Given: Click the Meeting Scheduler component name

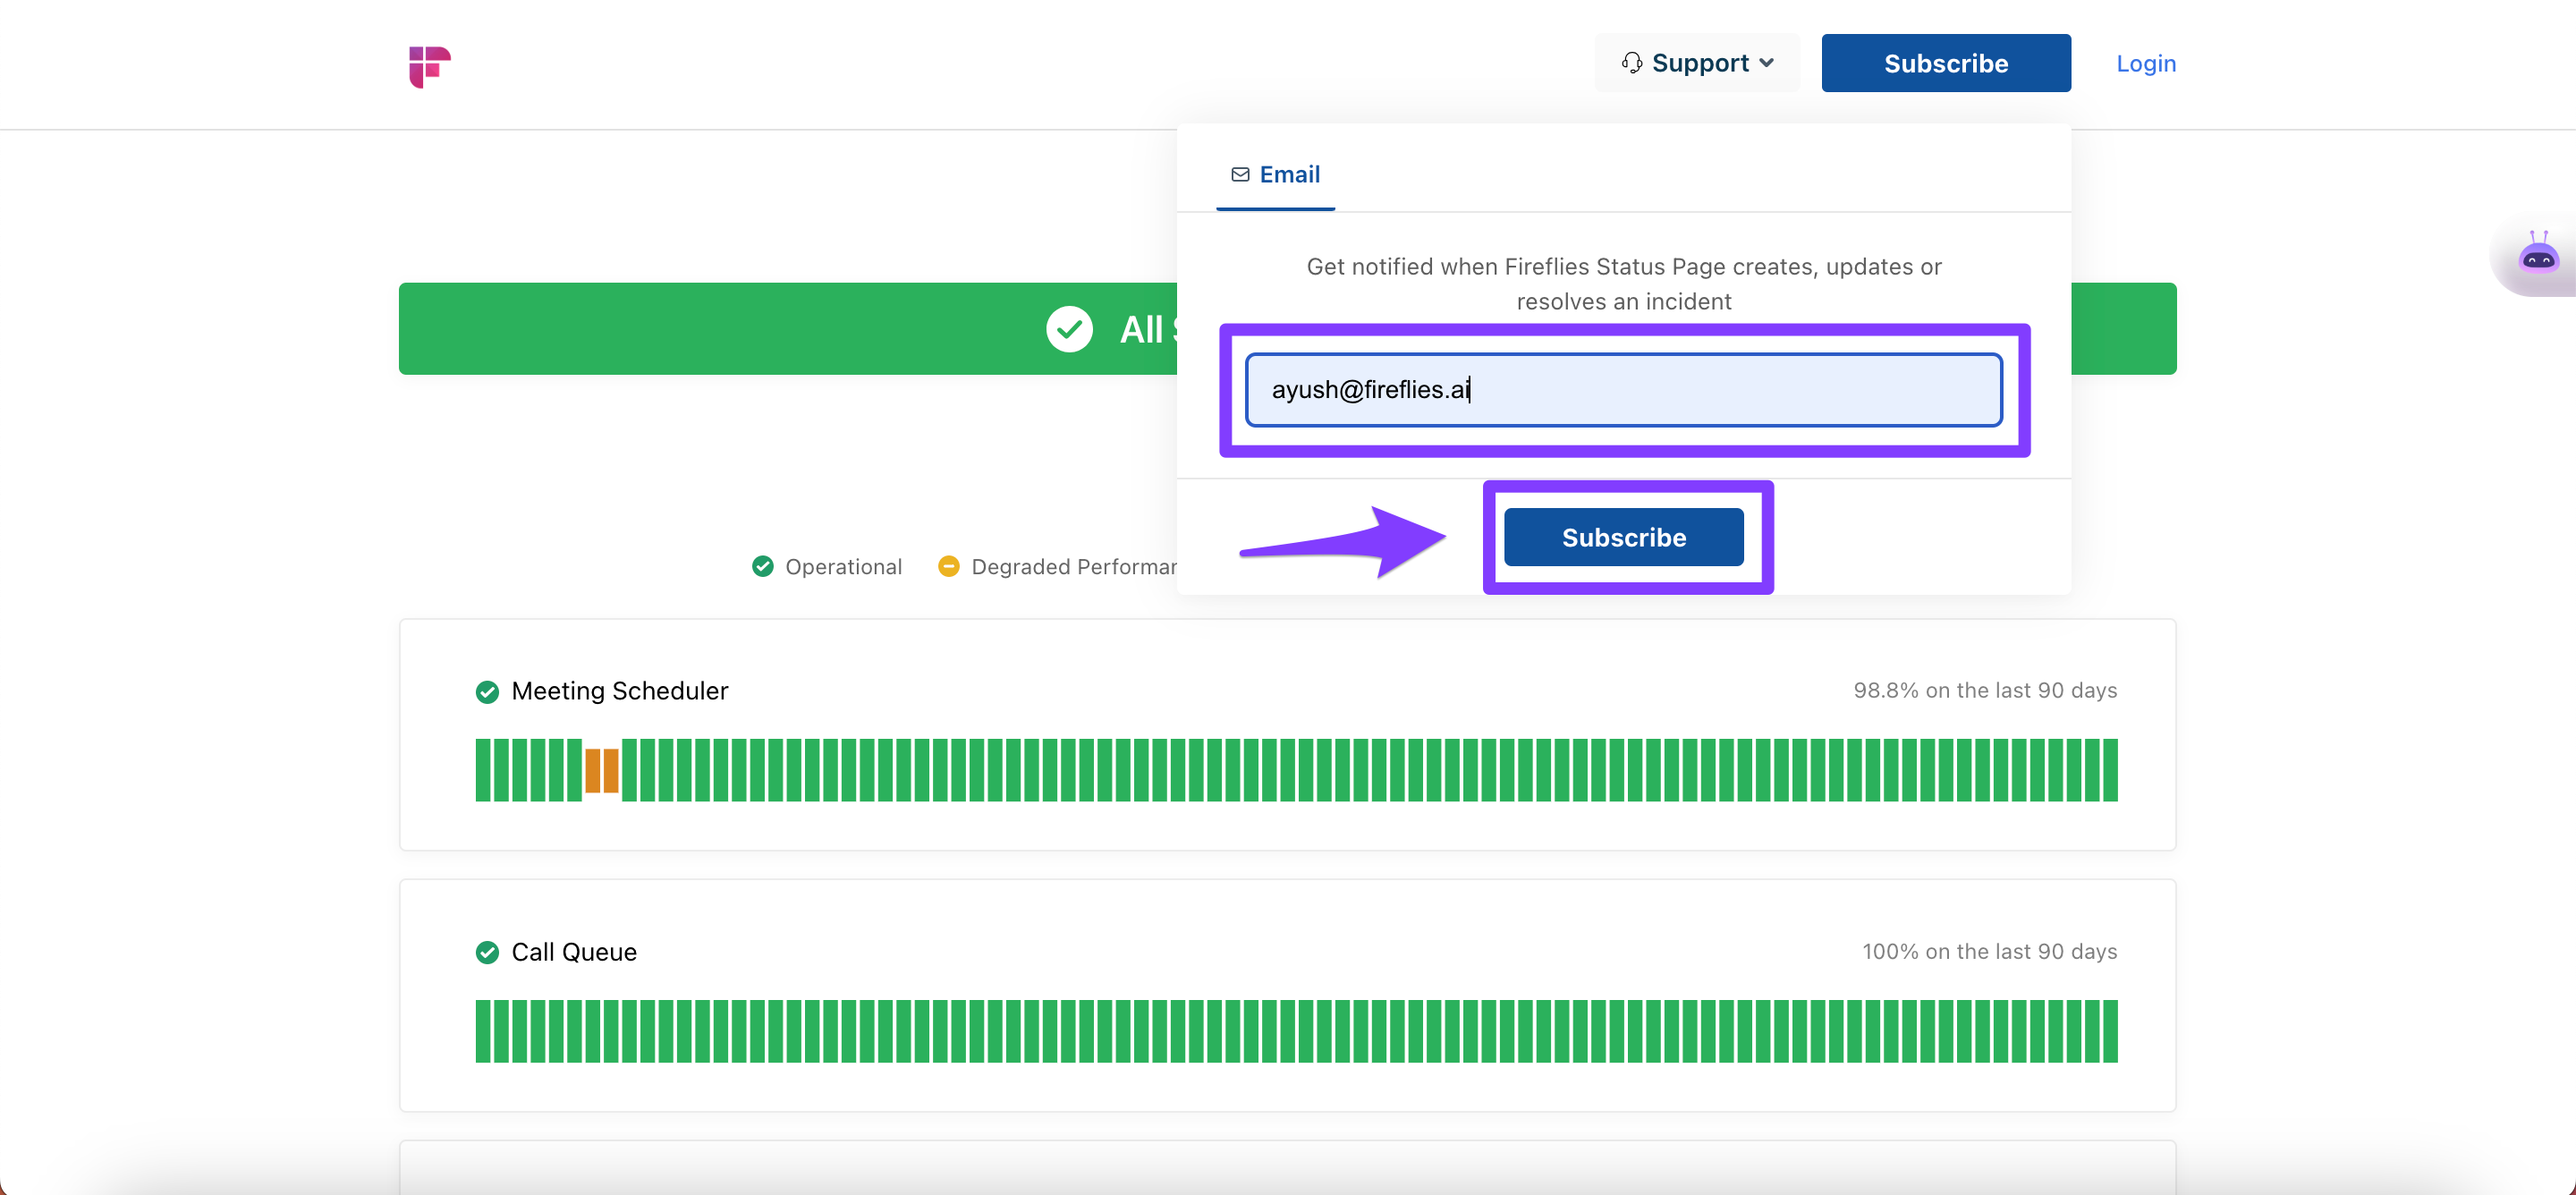Looking at the screenshot, I should 619,691.
